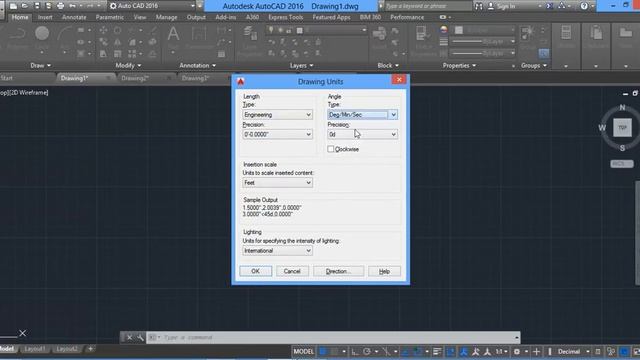Toggle lineweight display in status bar
This screenshot has width=640, height=360.
click(x=437, y=351)
